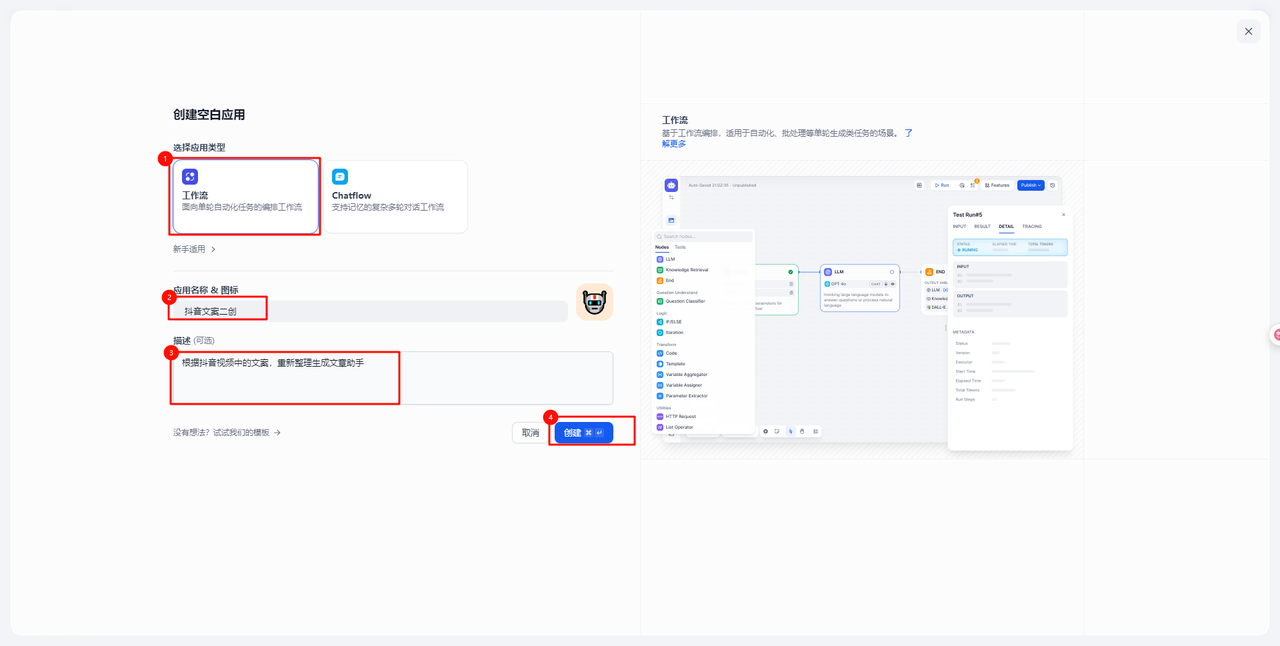
Task: Open the 了解更多 link
Action: [x=674, y=144]
